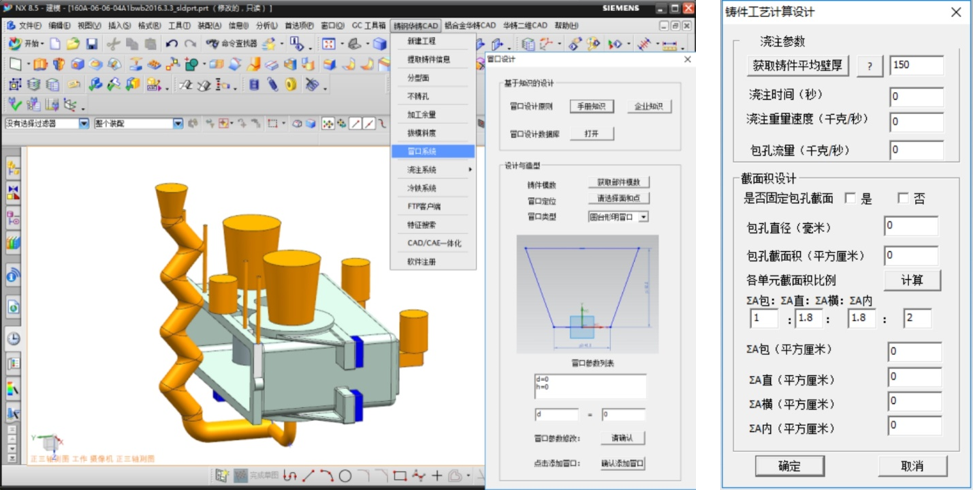Click the 请选择面和点 button
The image size is (973, 490).
619,198
